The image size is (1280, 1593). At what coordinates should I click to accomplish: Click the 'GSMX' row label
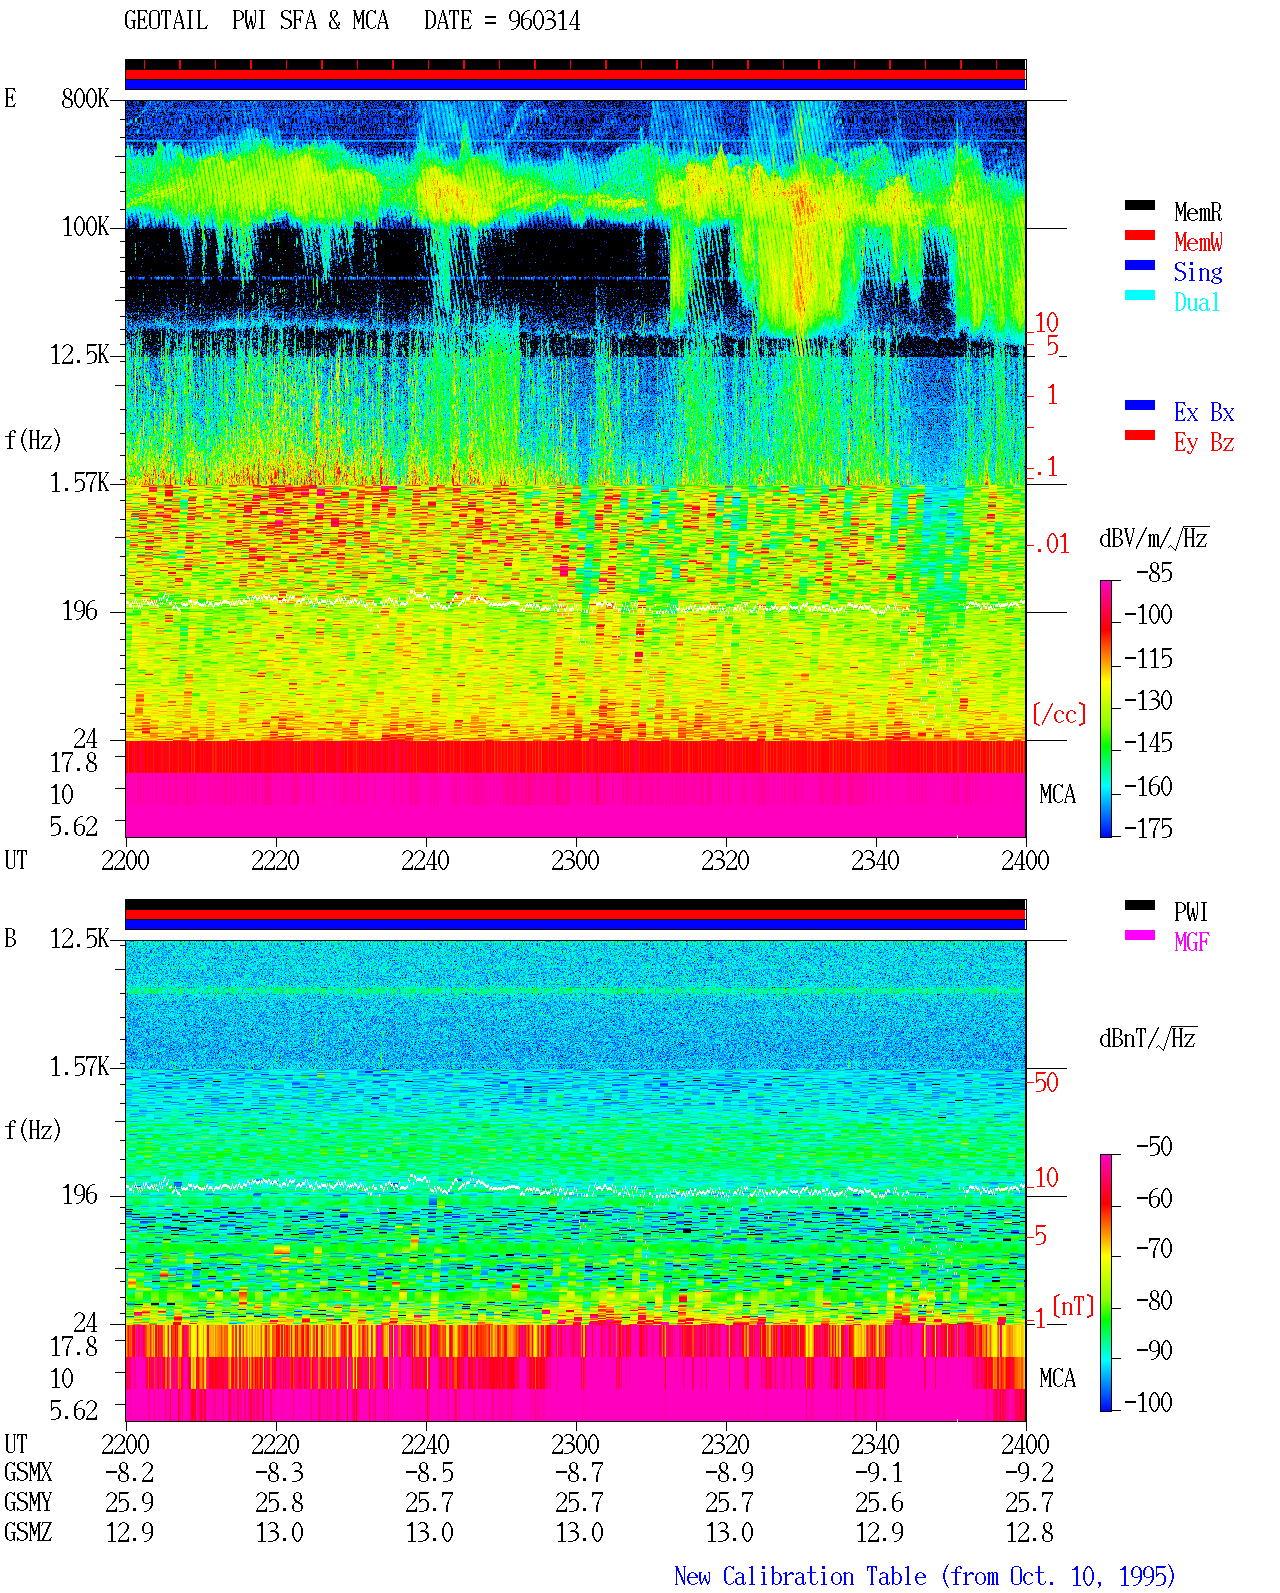28,1473
